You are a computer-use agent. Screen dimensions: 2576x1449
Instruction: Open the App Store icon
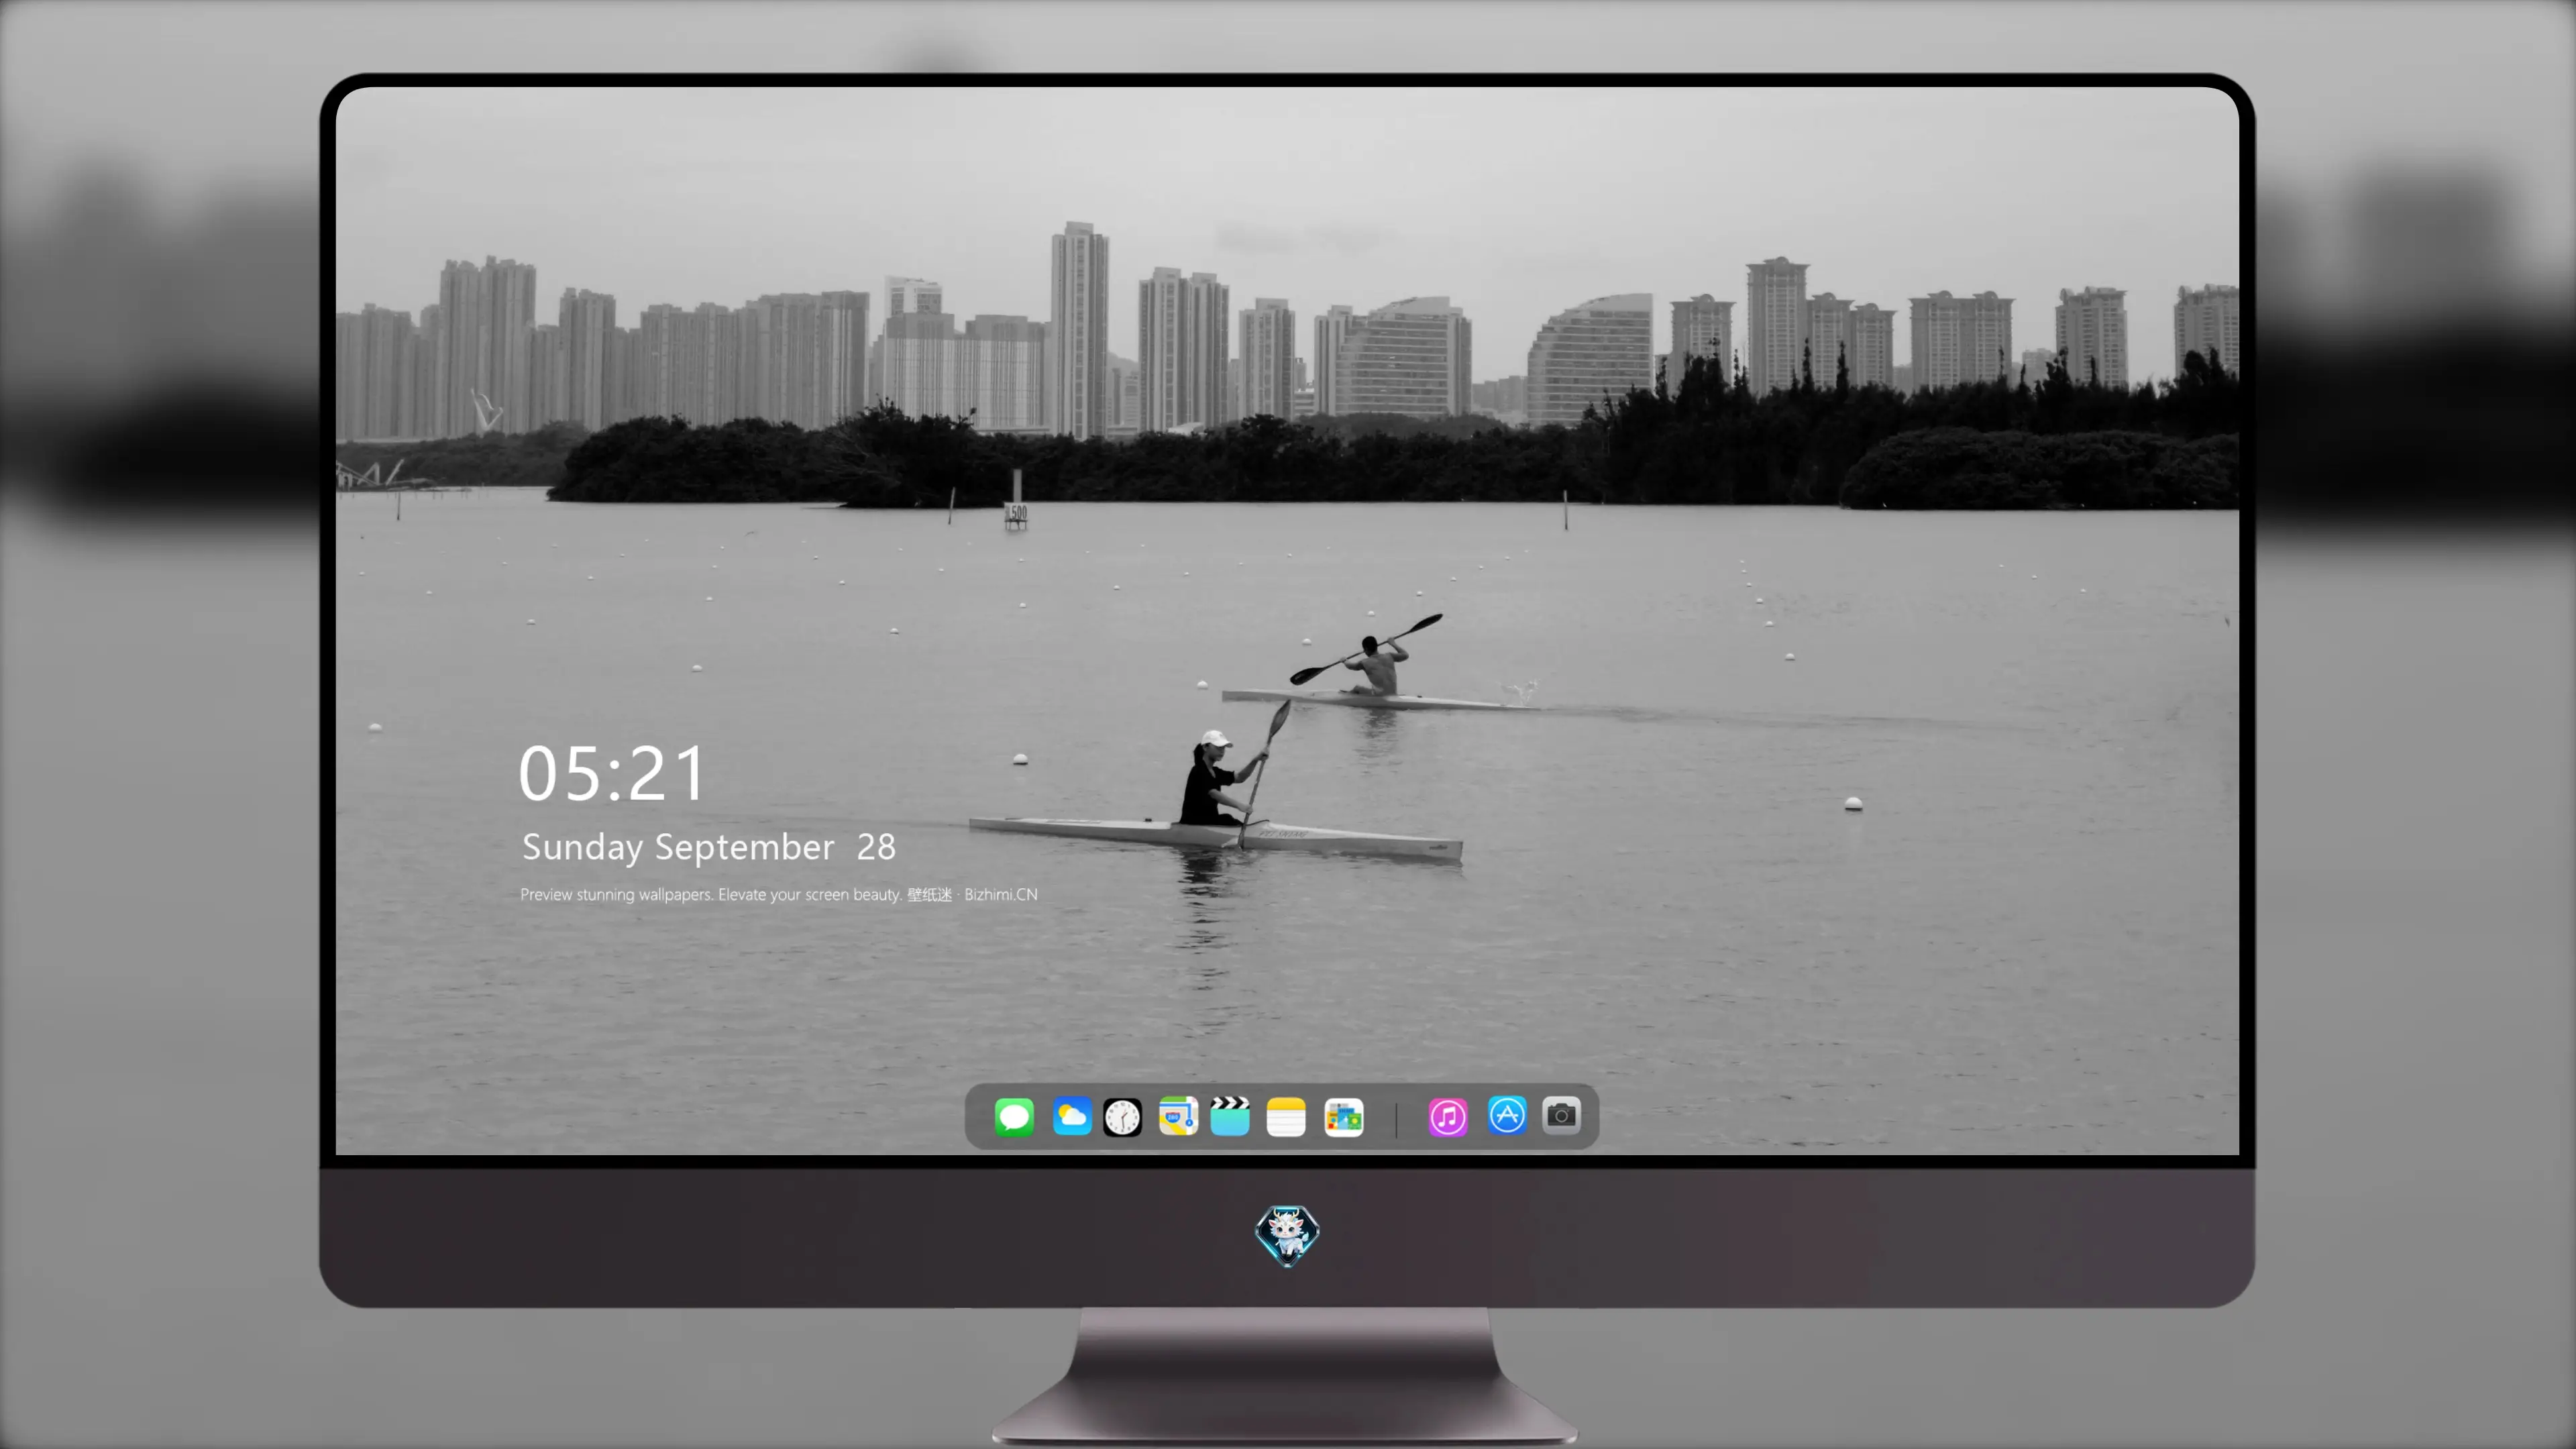[1507, 1115]
